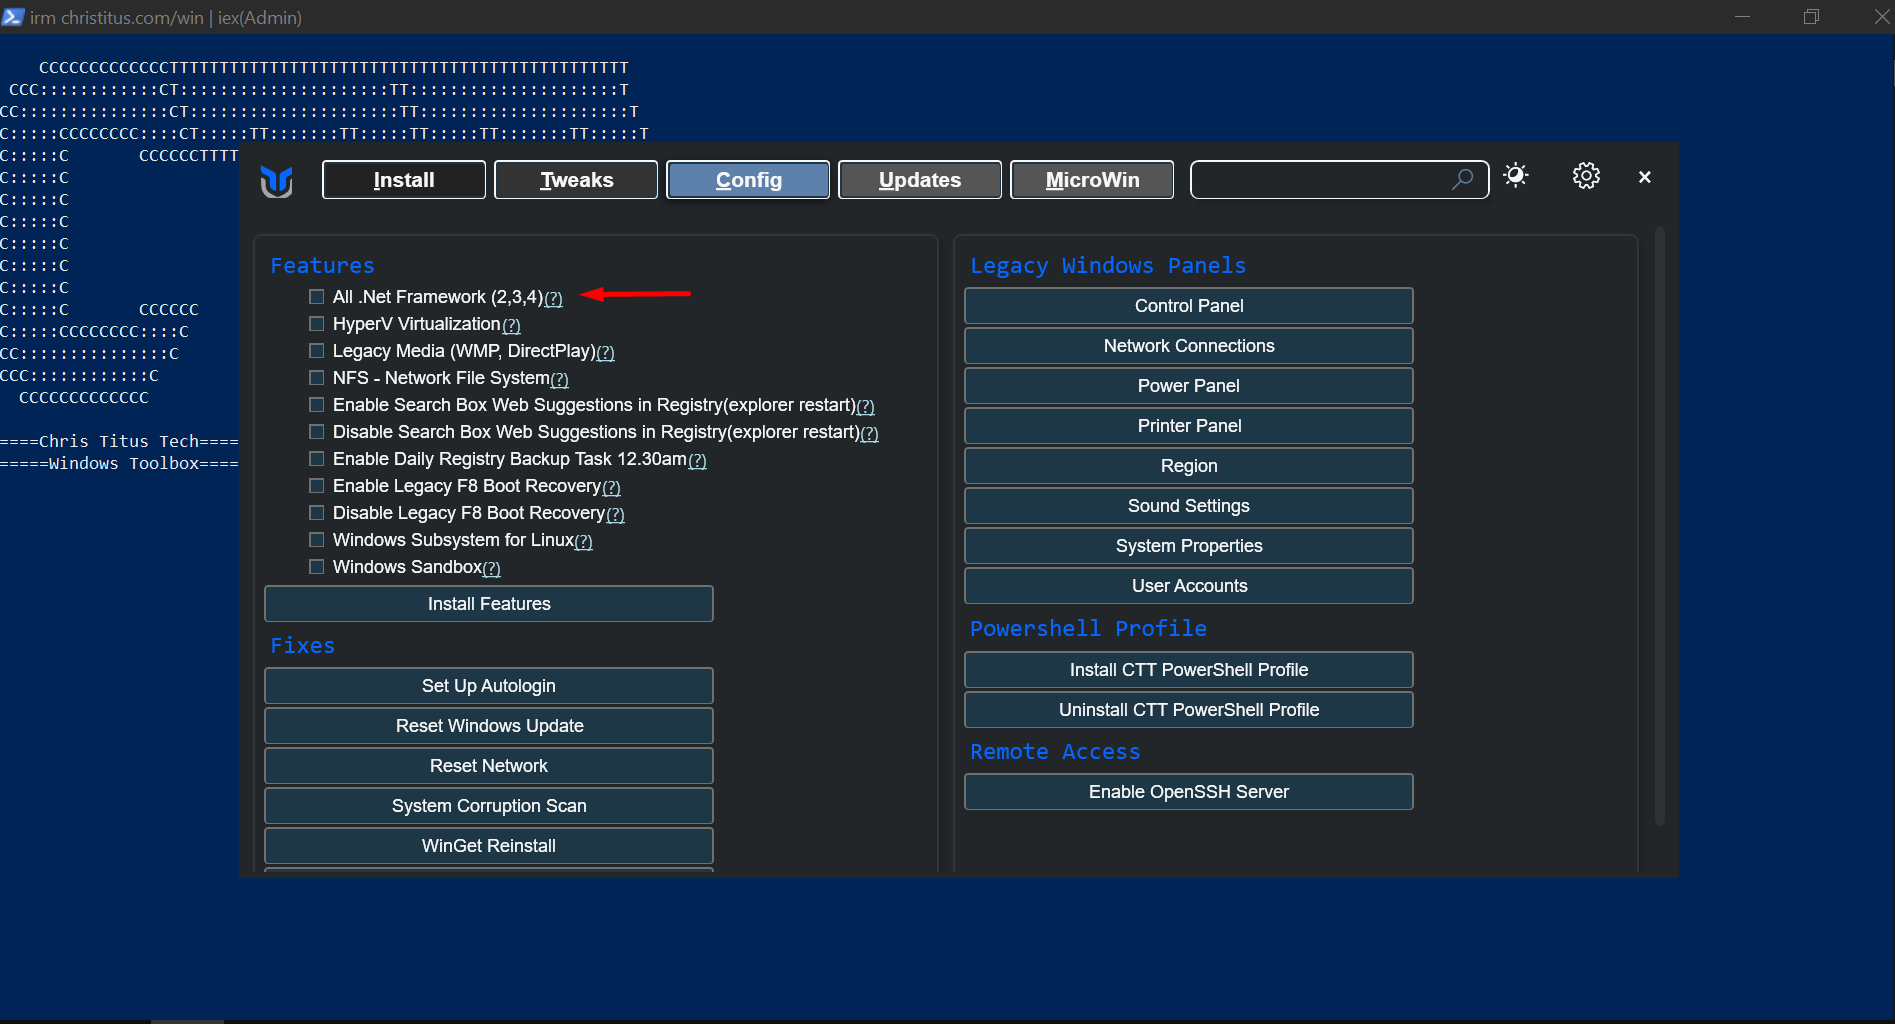
Task: Close the WinUtil window with the X
Action: click(1645, 177)
